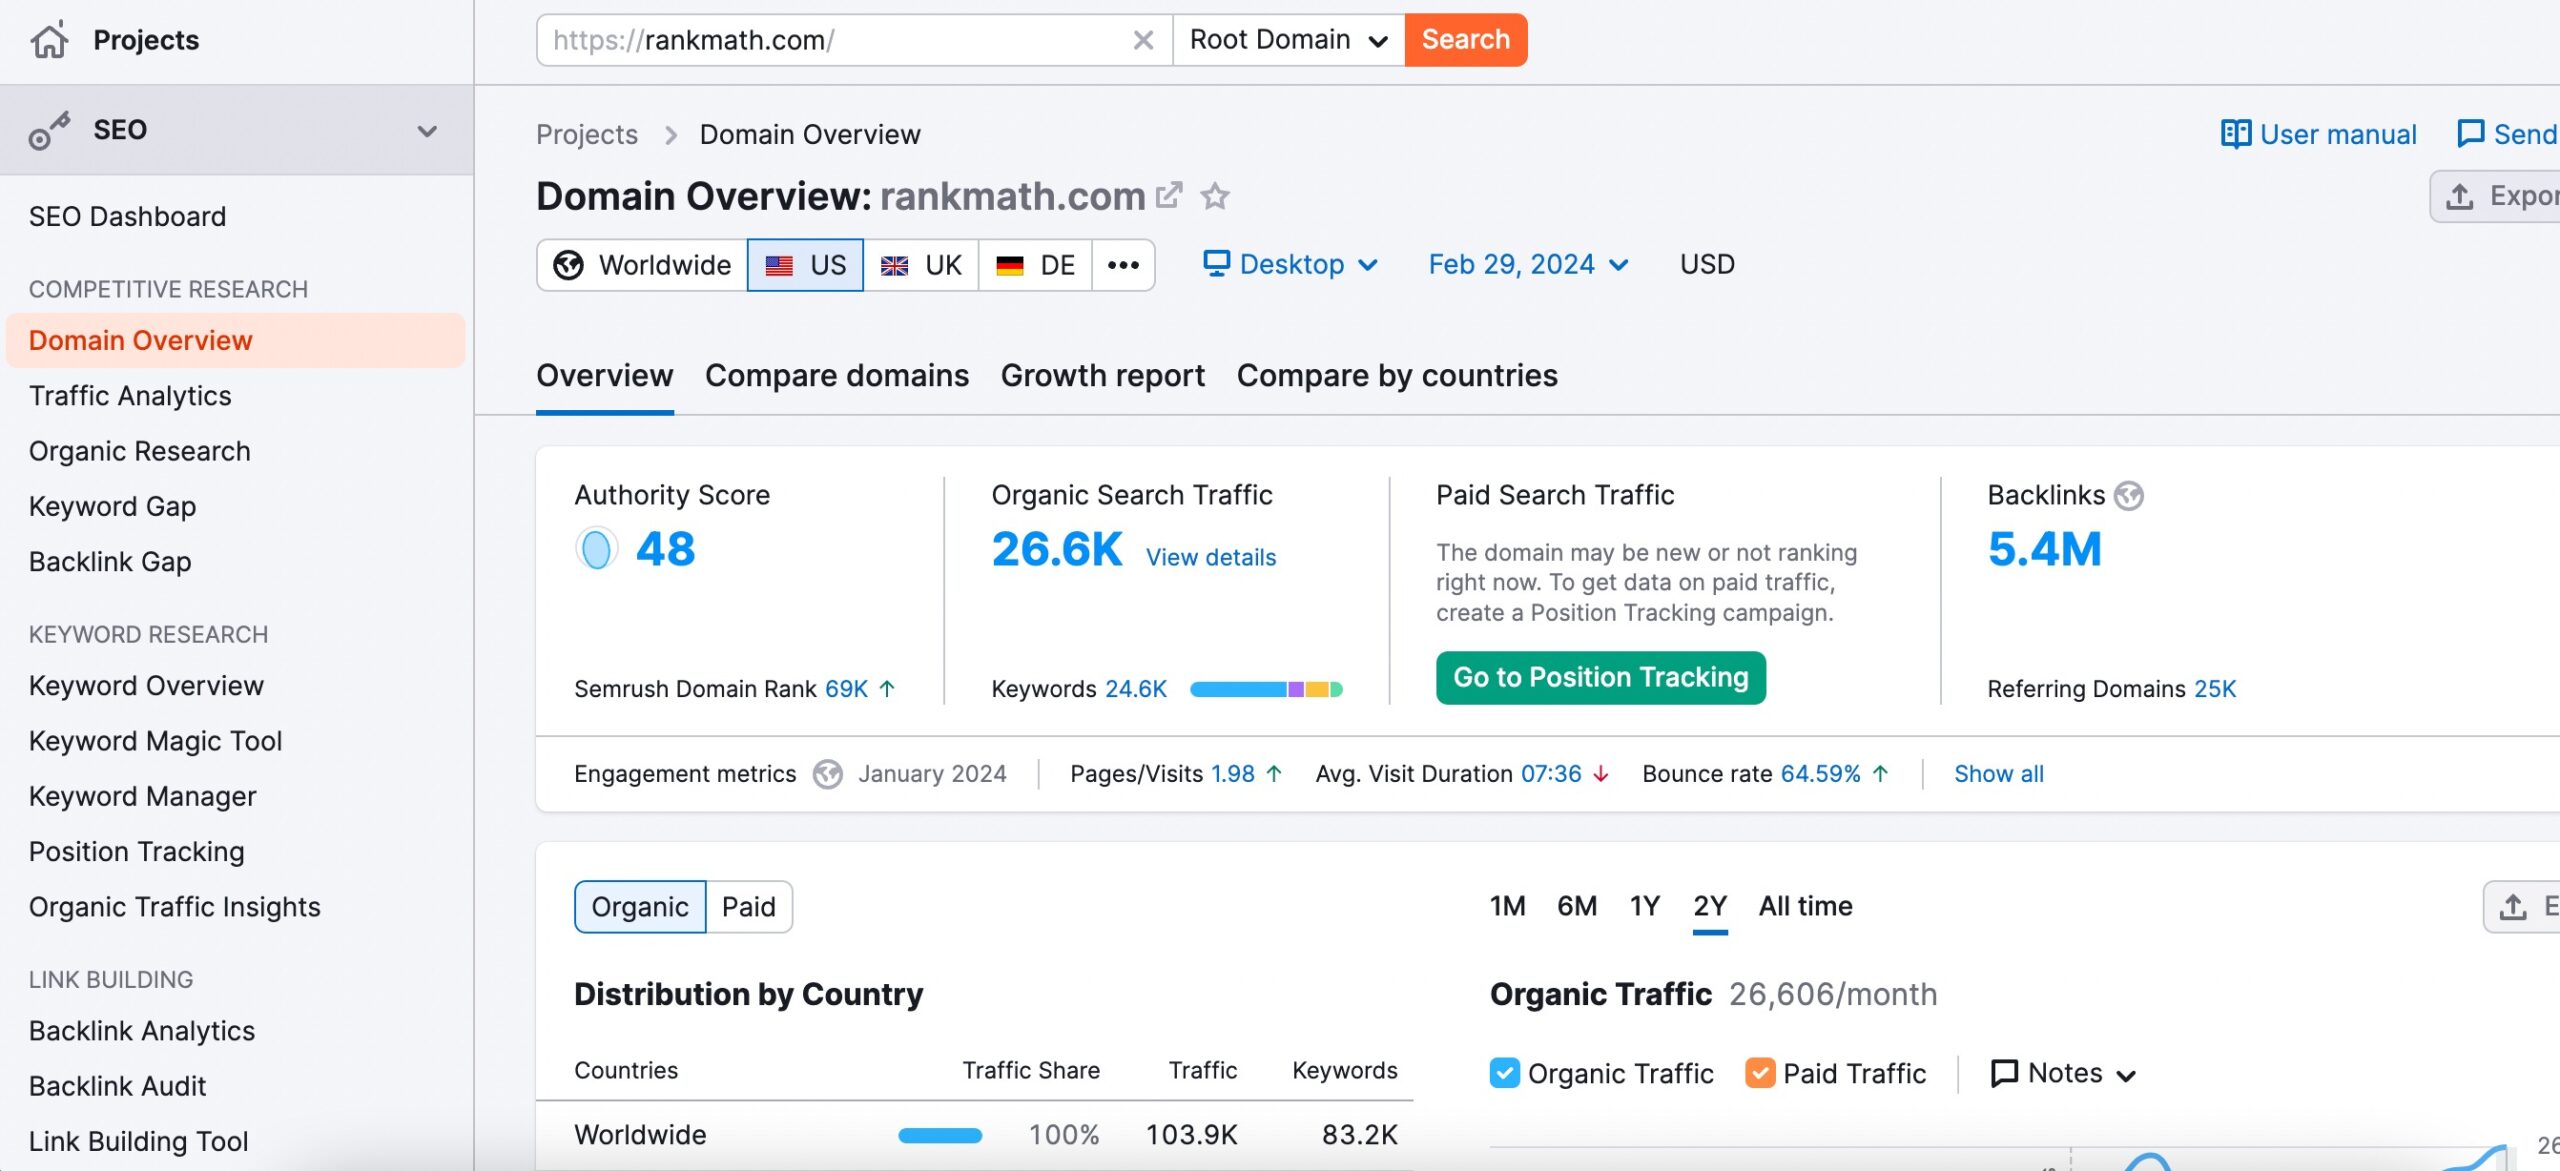Click the Backlinks globe info icon
The height and width of the screenshot is (1171, 2560).
(2129, 495)
